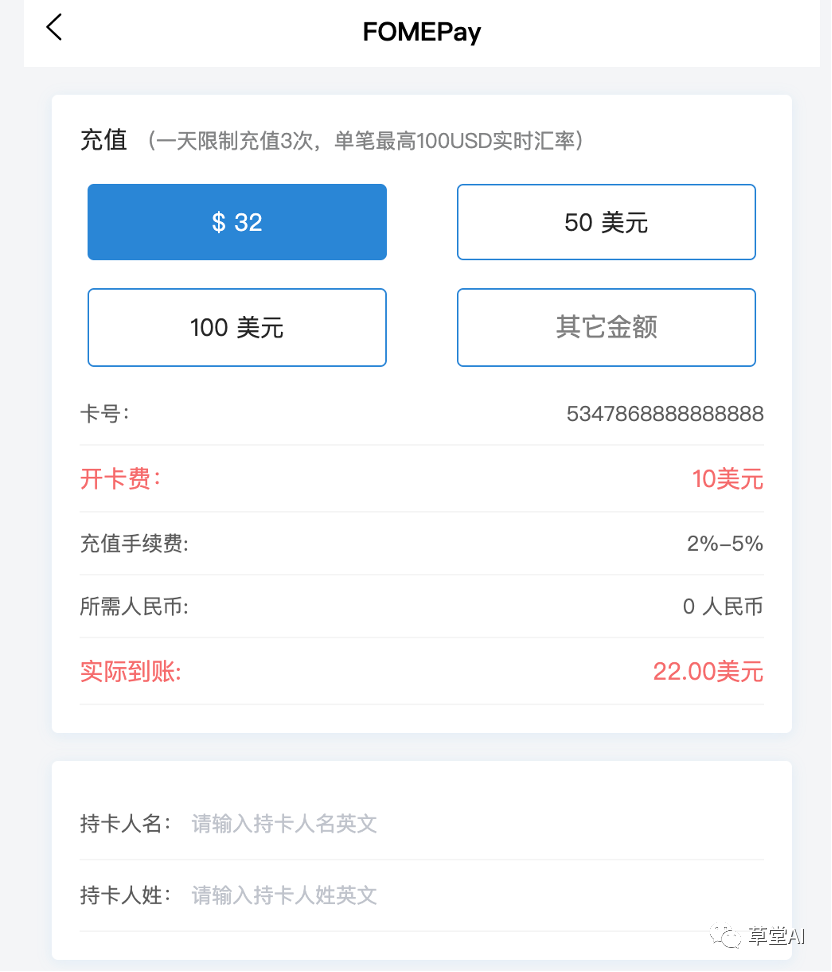Click the WeChat logo watermark icon
Image resolution: width=832 pixels, height=972 pixels.
click(728, 935)
